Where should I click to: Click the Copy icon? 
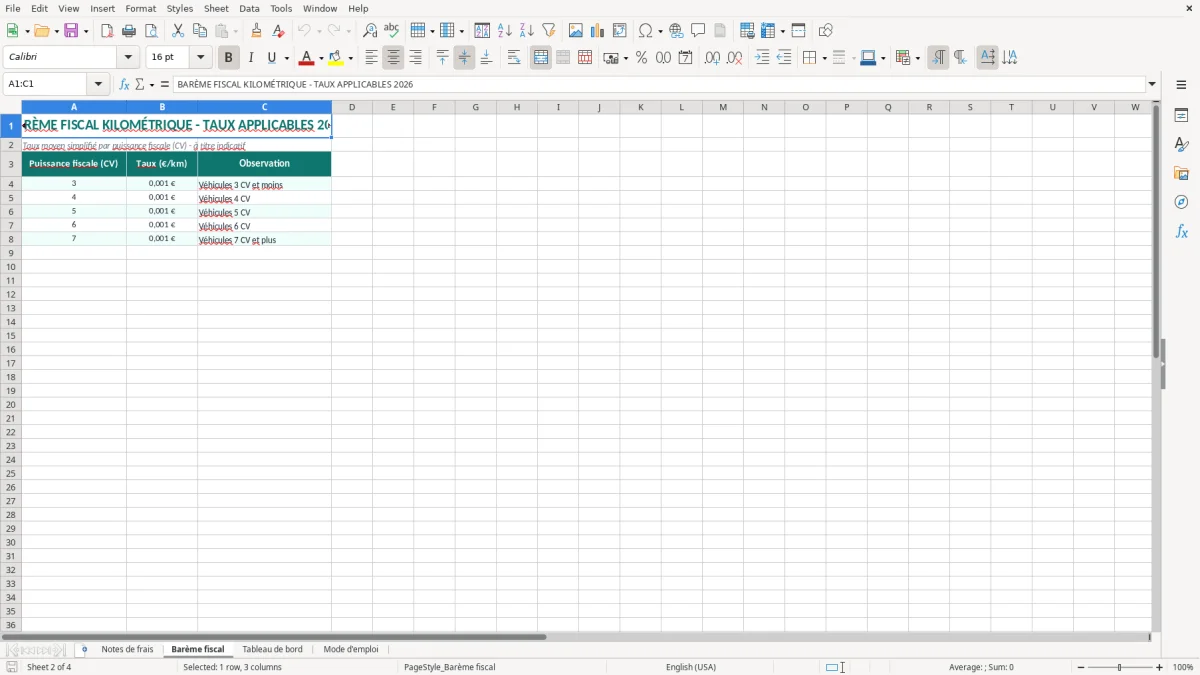click(x=200, y=31)
